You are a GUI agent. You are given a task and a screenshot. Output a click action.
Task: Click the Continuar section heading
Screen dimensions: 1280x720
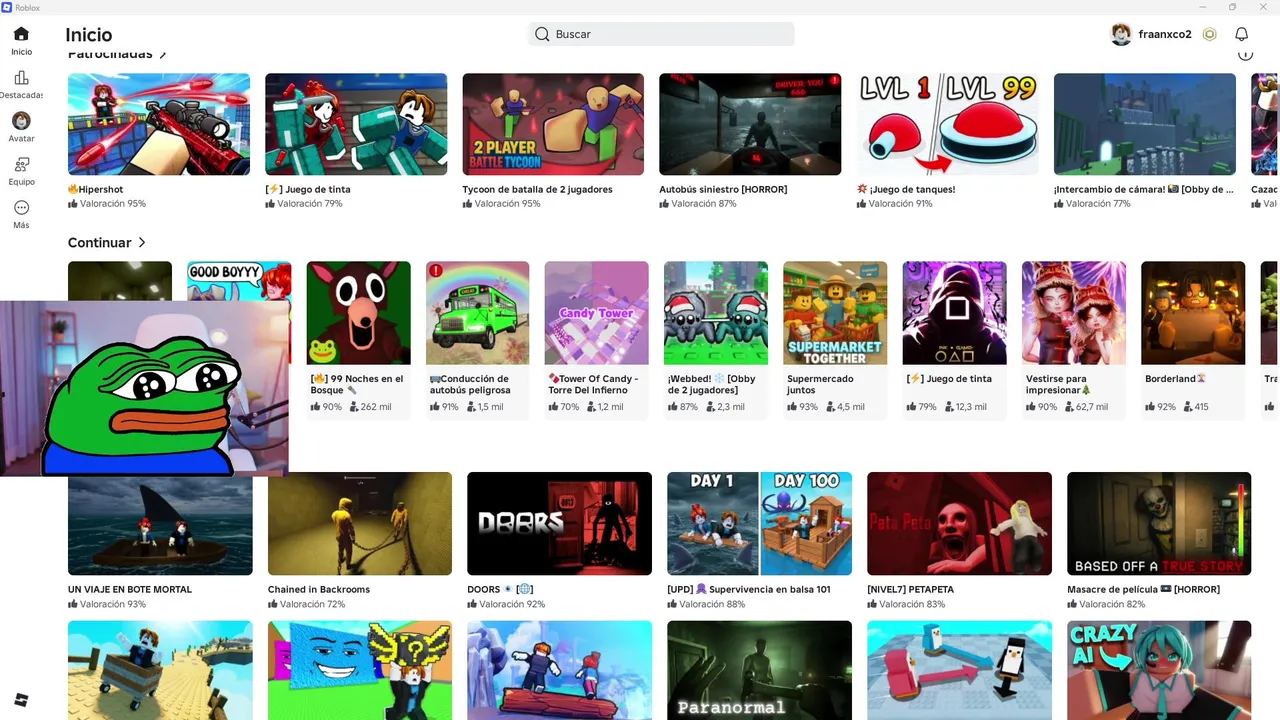click(100, 243)
